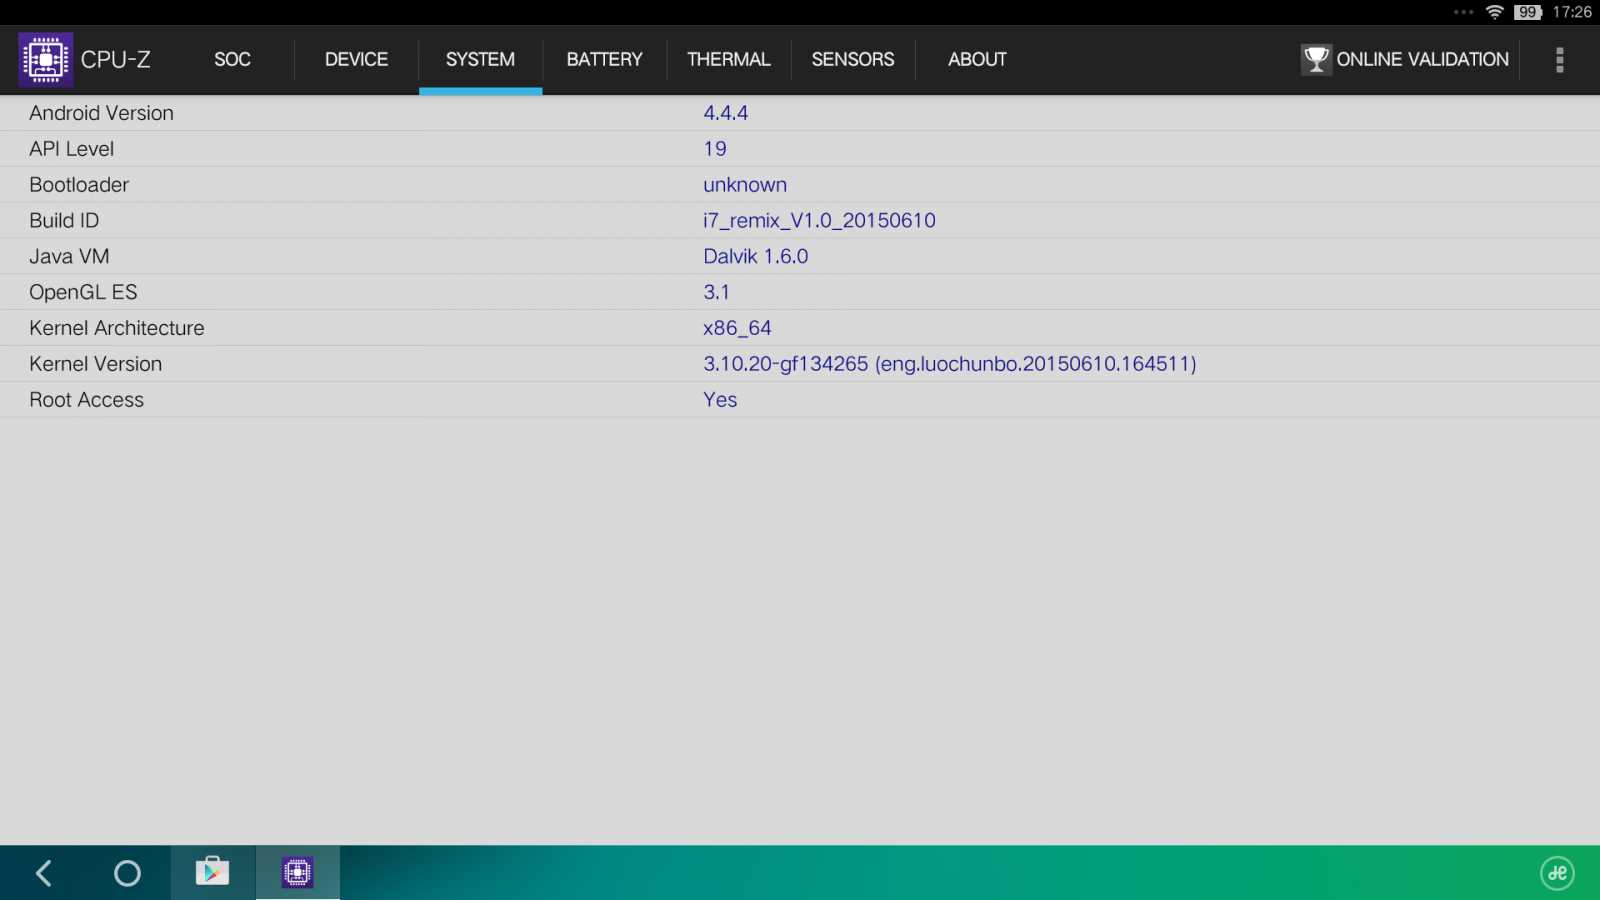Click the kernel value 3.10.20-gf134265

click(785, 364)
